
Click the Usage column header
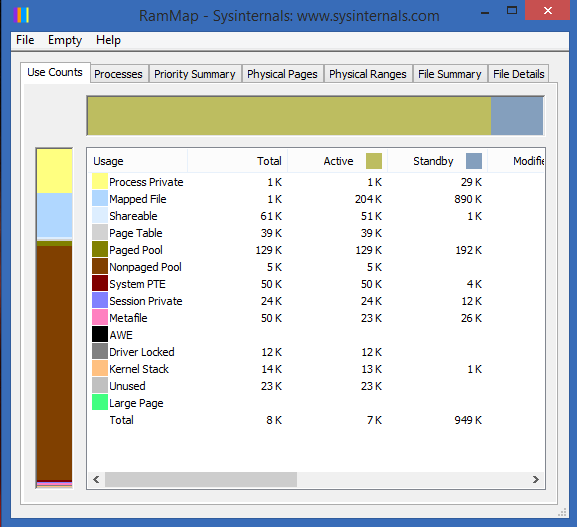pyautogui.click(x=138, y=161)
